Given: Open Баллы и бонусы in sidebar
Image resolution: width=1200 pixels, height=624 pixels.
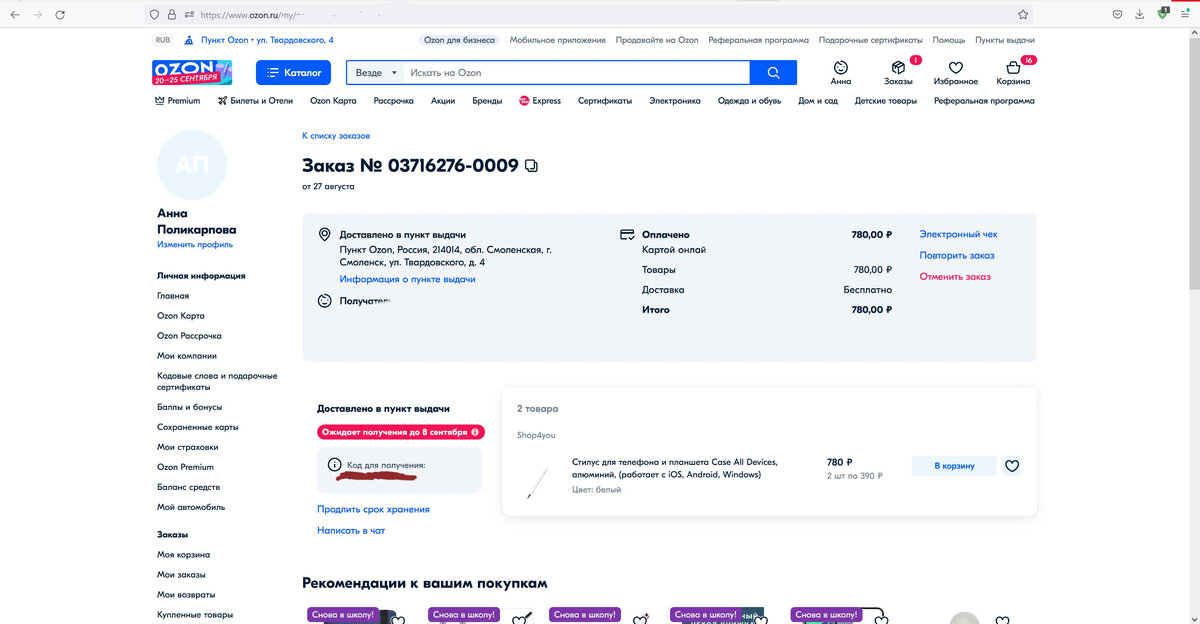Looking at the screenshot, I should point(190,407).
